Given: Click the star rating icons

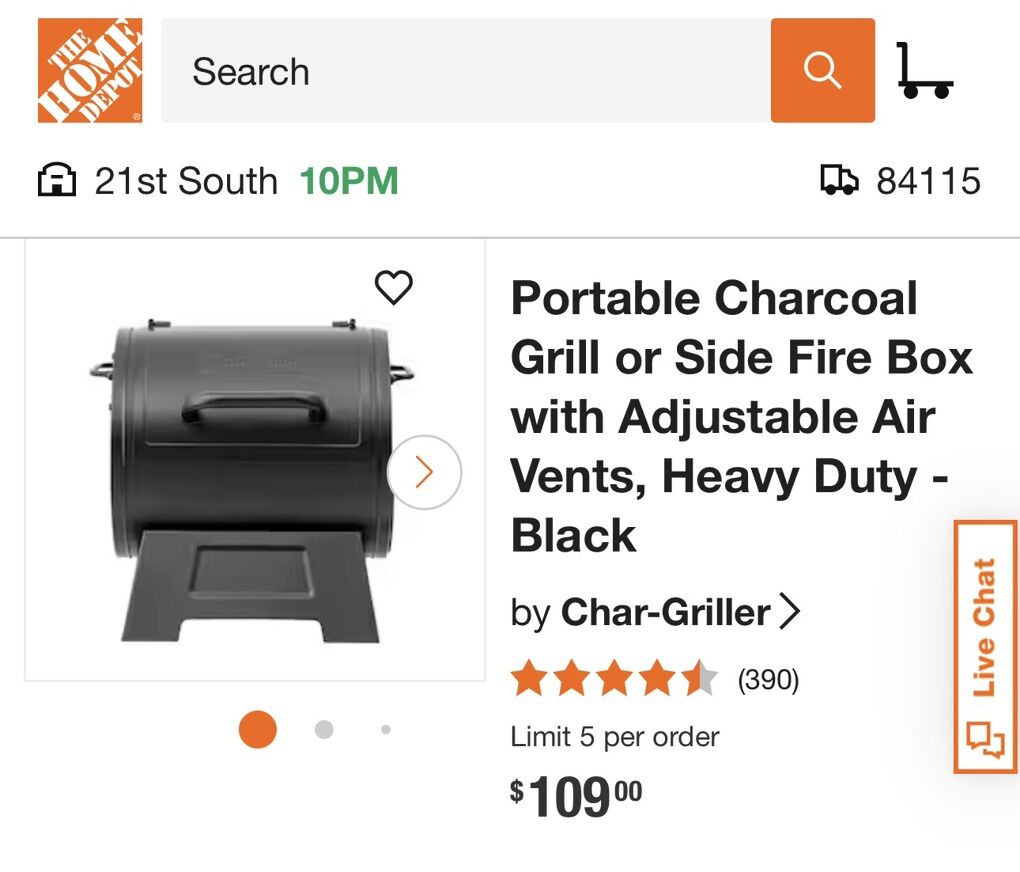Looking at the screenshot, I should (614, 680).
